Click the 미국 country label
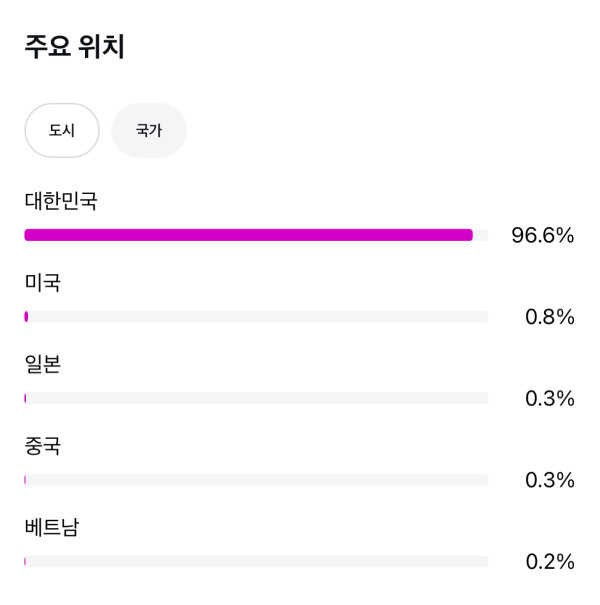 (43, 283)
